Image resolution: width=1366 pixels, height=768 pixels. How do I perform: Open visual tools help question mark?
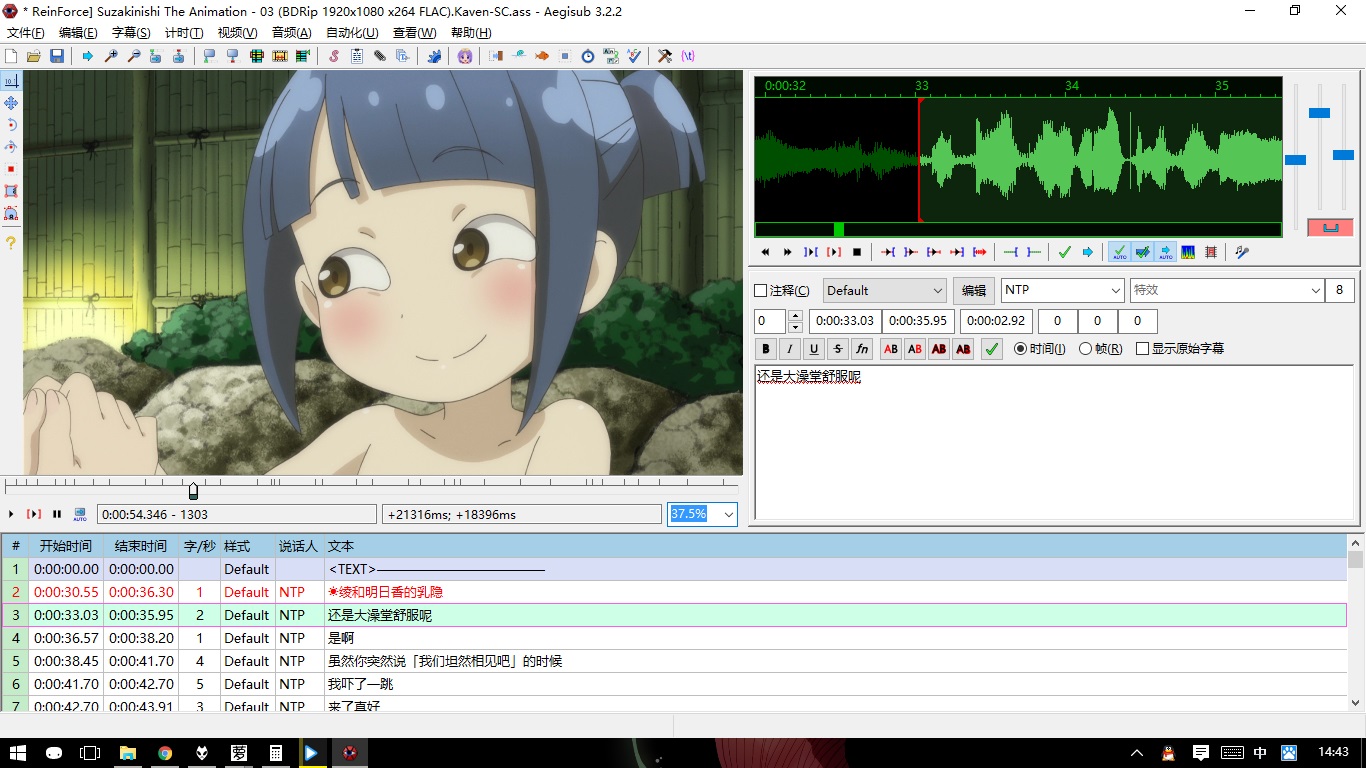pos(11,243)
